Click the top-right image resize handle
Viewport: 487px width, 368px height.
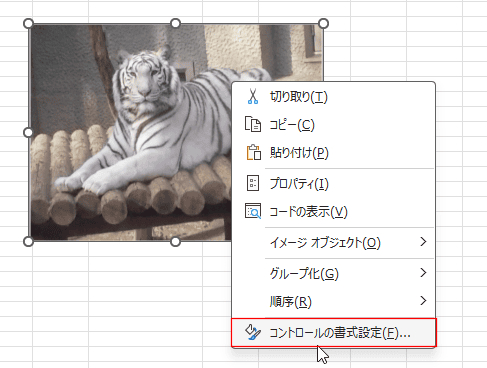coord(323,24)
